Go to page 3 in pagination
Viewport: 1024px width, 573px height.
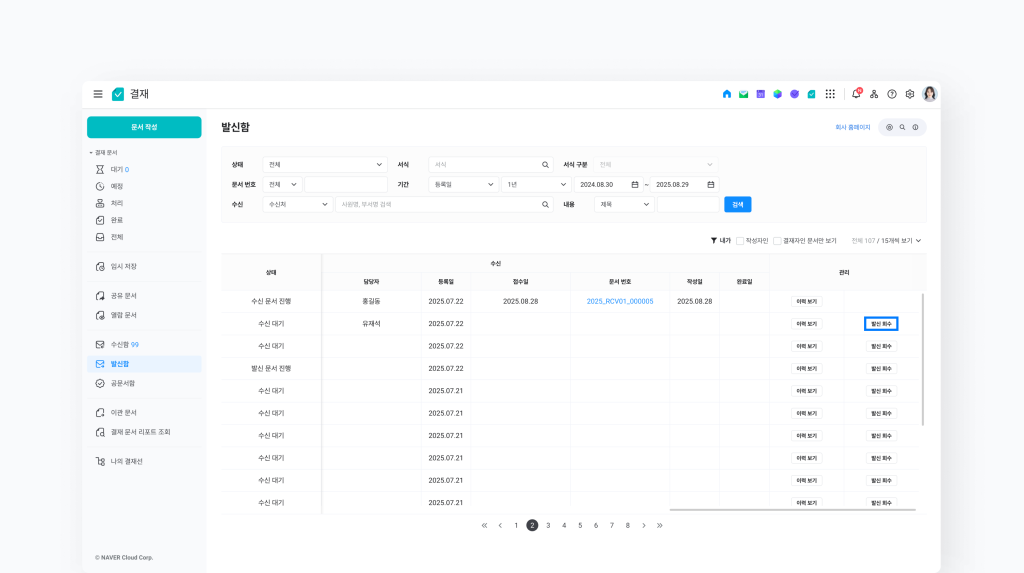[x=548, y=525]
